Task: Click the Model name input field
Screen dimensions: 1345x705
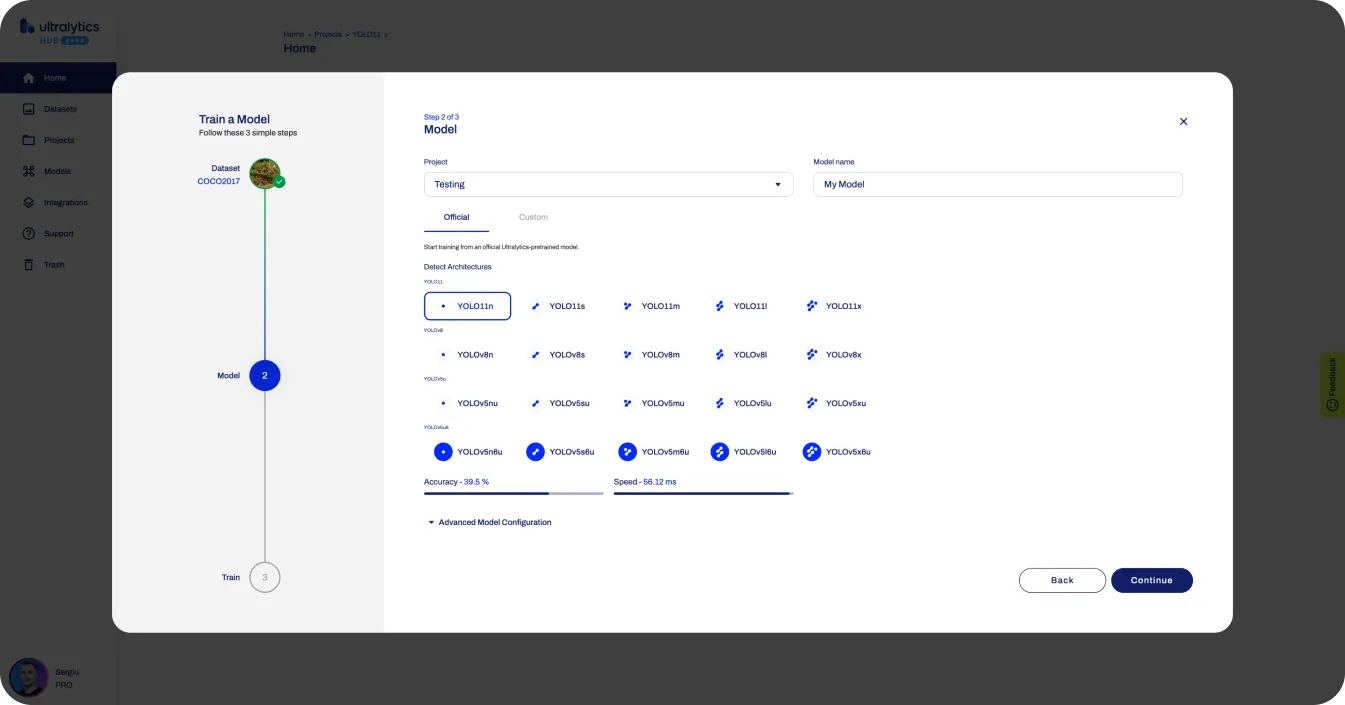Action: [x=998, y=184]
